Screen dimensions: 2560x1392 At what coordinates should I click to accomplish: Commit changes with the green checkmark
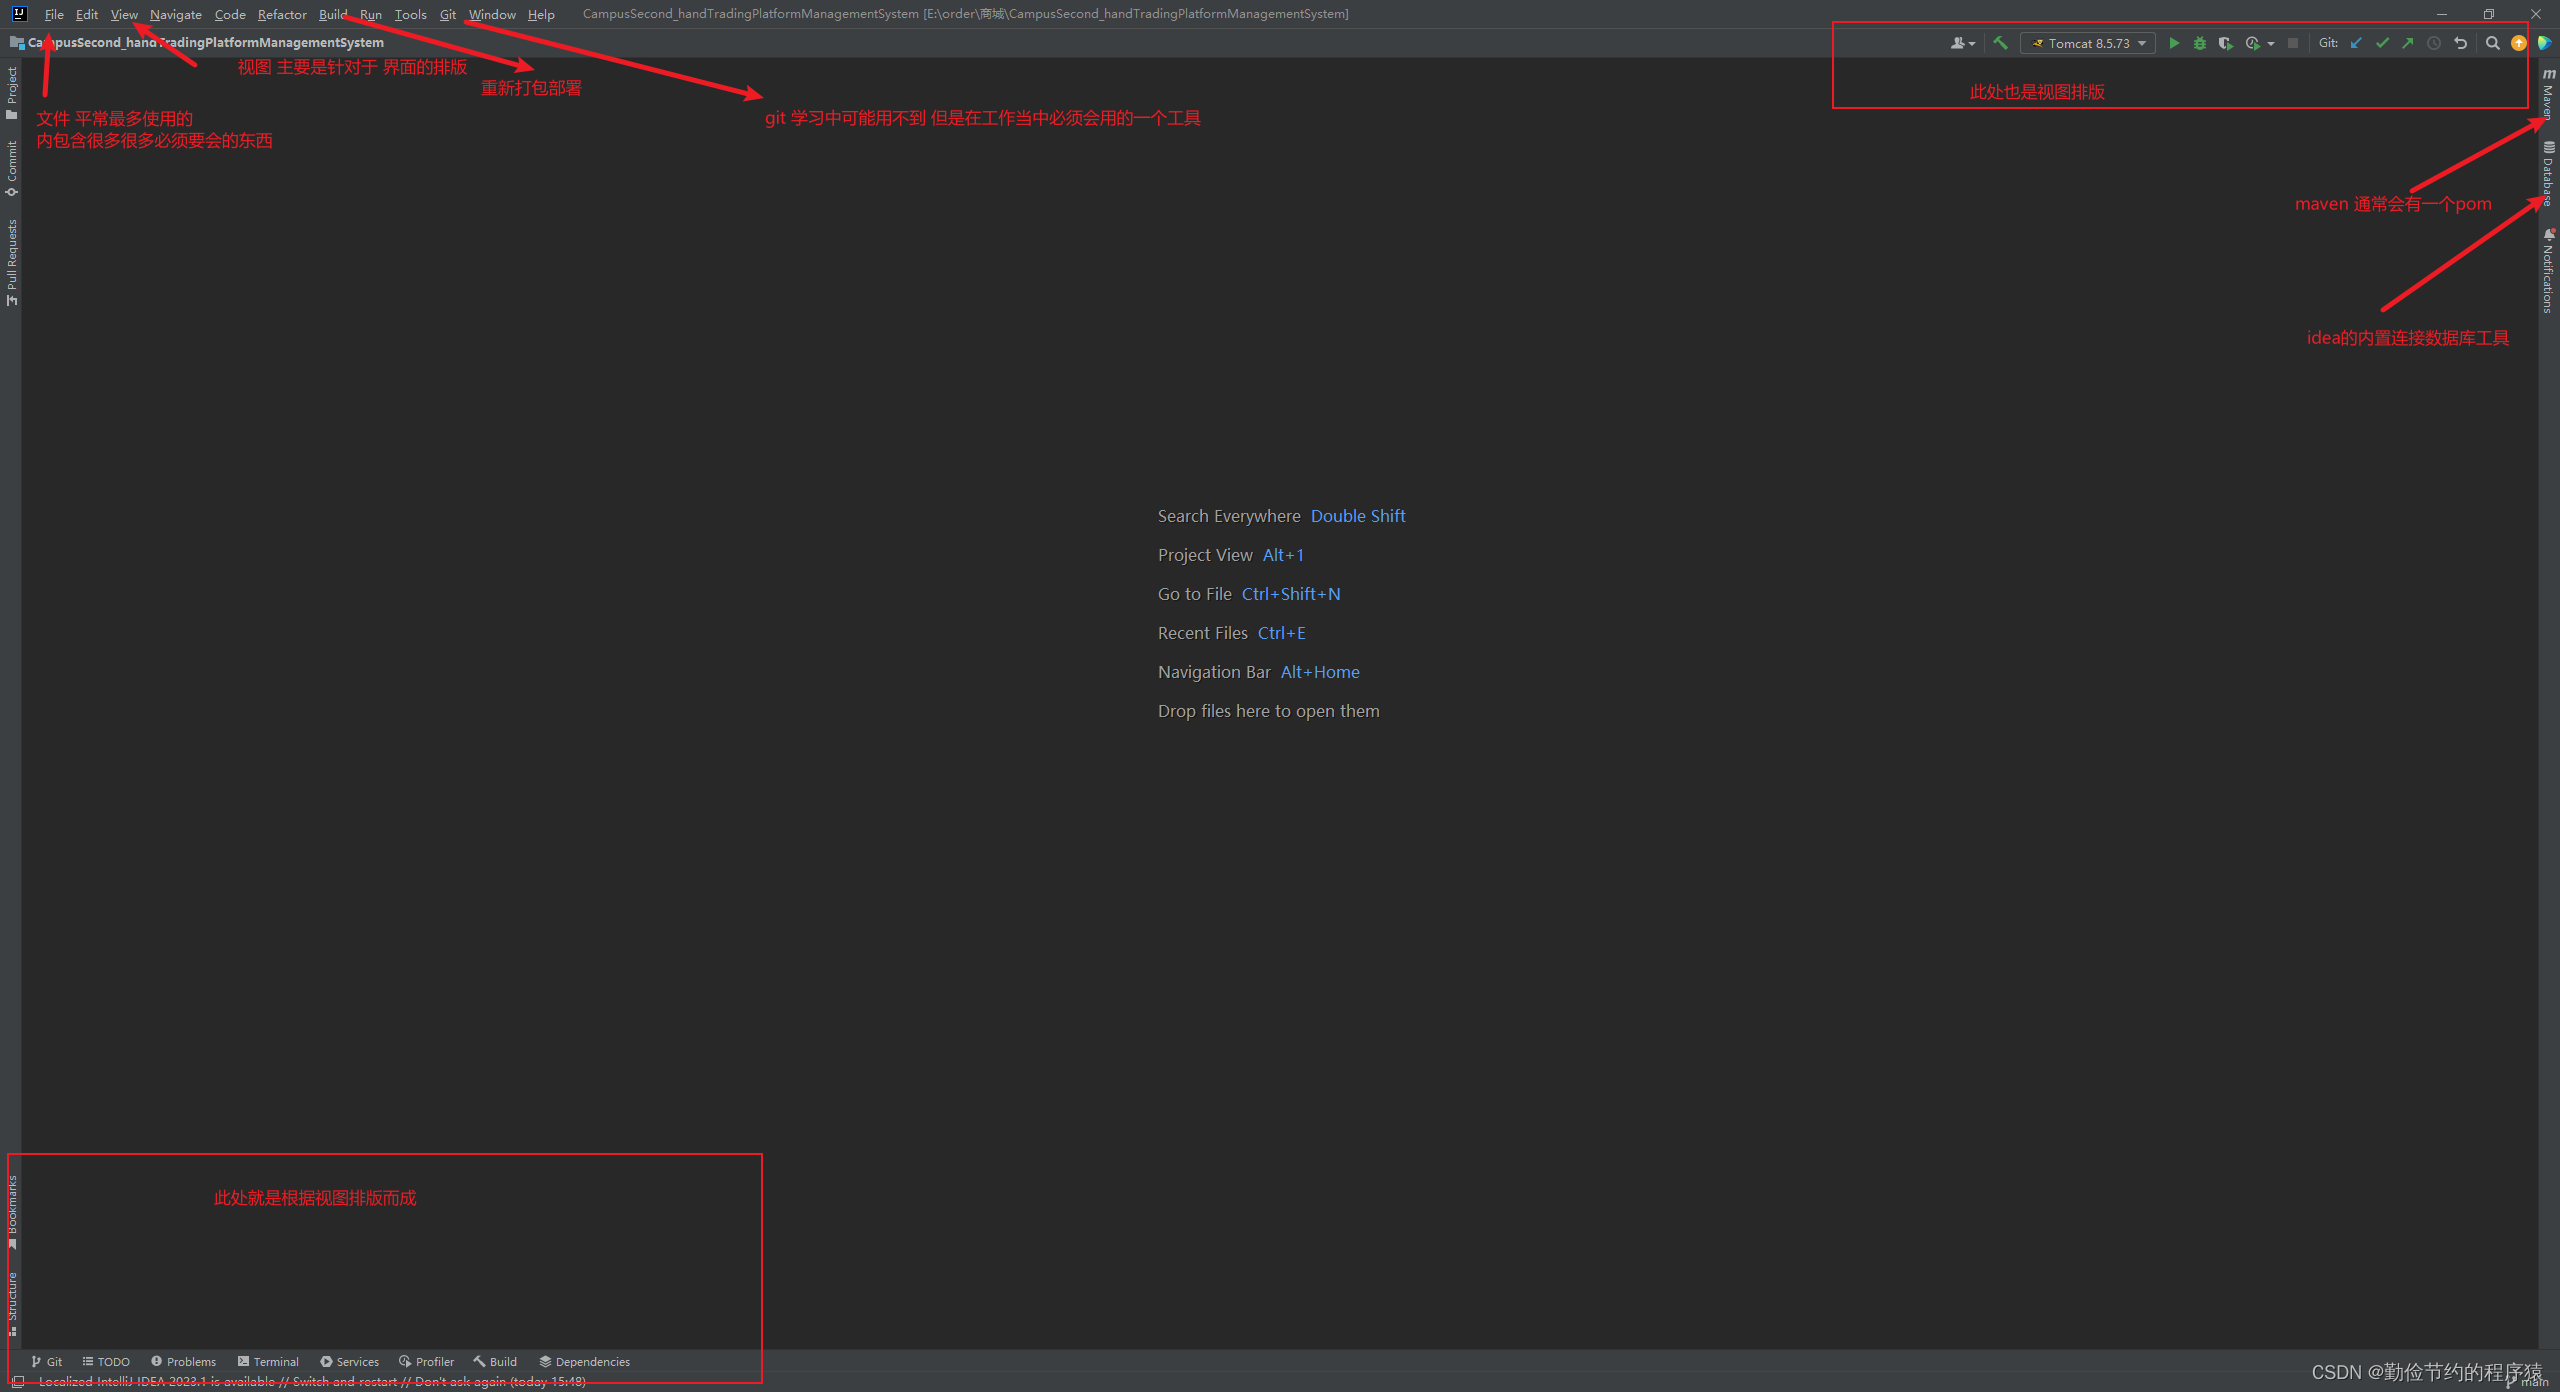[x=2382, y=43]
